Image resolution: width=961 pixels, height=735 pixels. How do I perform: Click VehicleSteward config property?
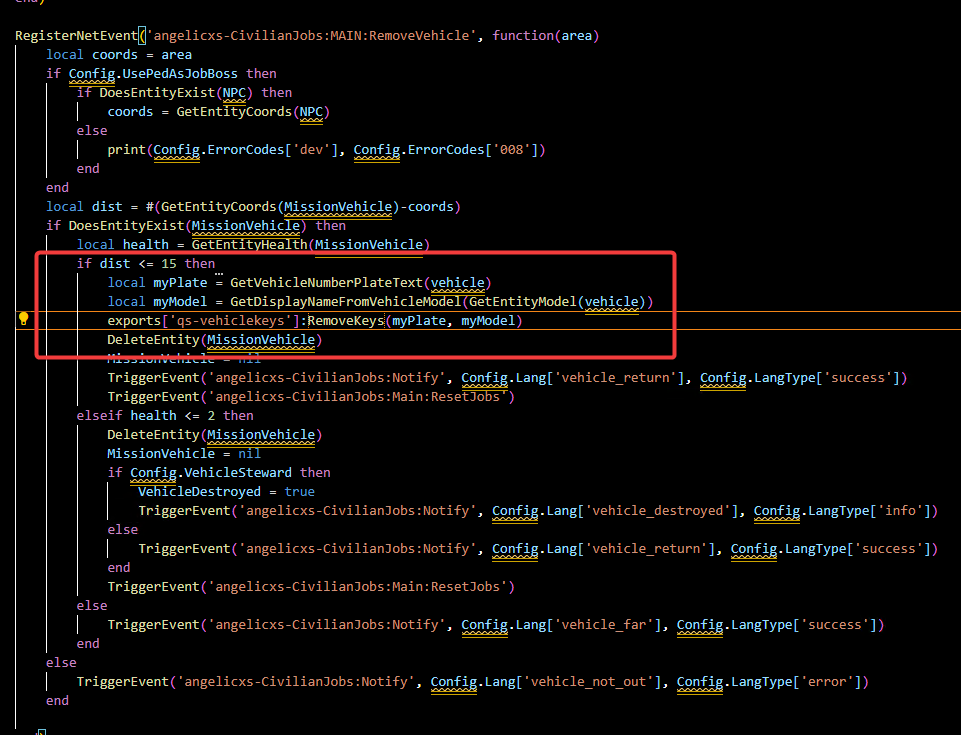coord(238,473)
